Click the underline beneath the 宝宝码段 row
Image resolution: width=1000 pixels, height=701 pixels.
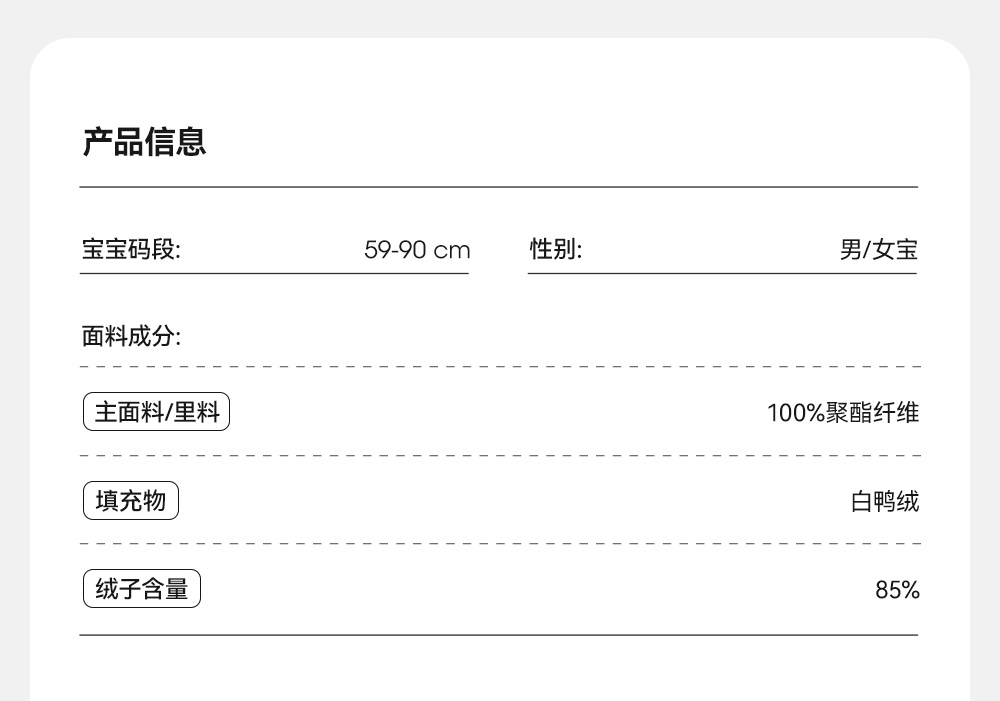coord(274,273)
